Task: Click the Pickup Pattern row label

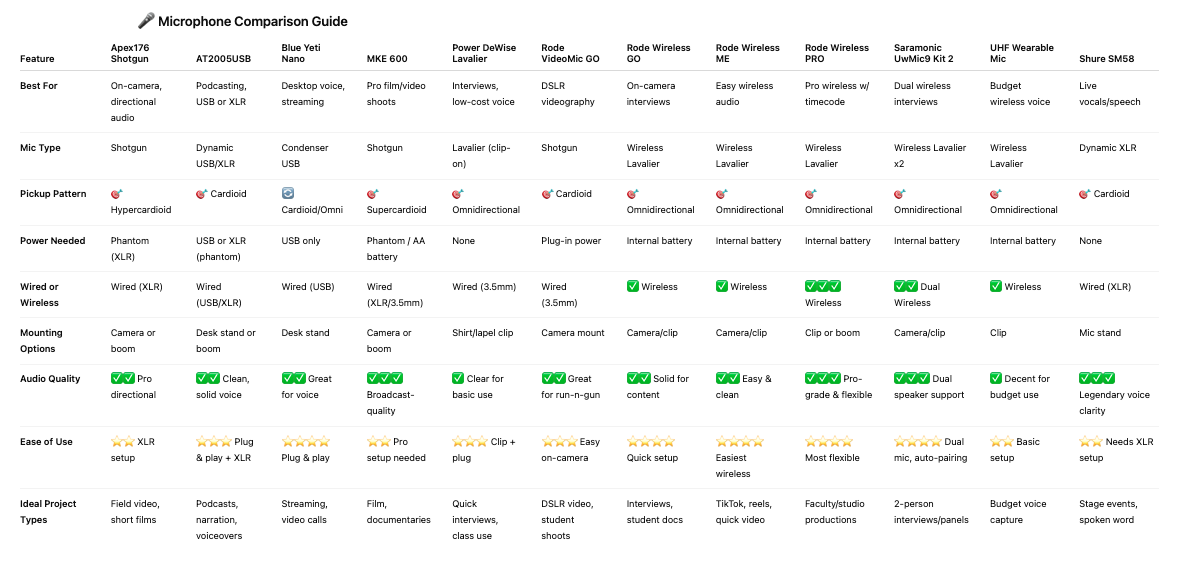Action: 52,194
